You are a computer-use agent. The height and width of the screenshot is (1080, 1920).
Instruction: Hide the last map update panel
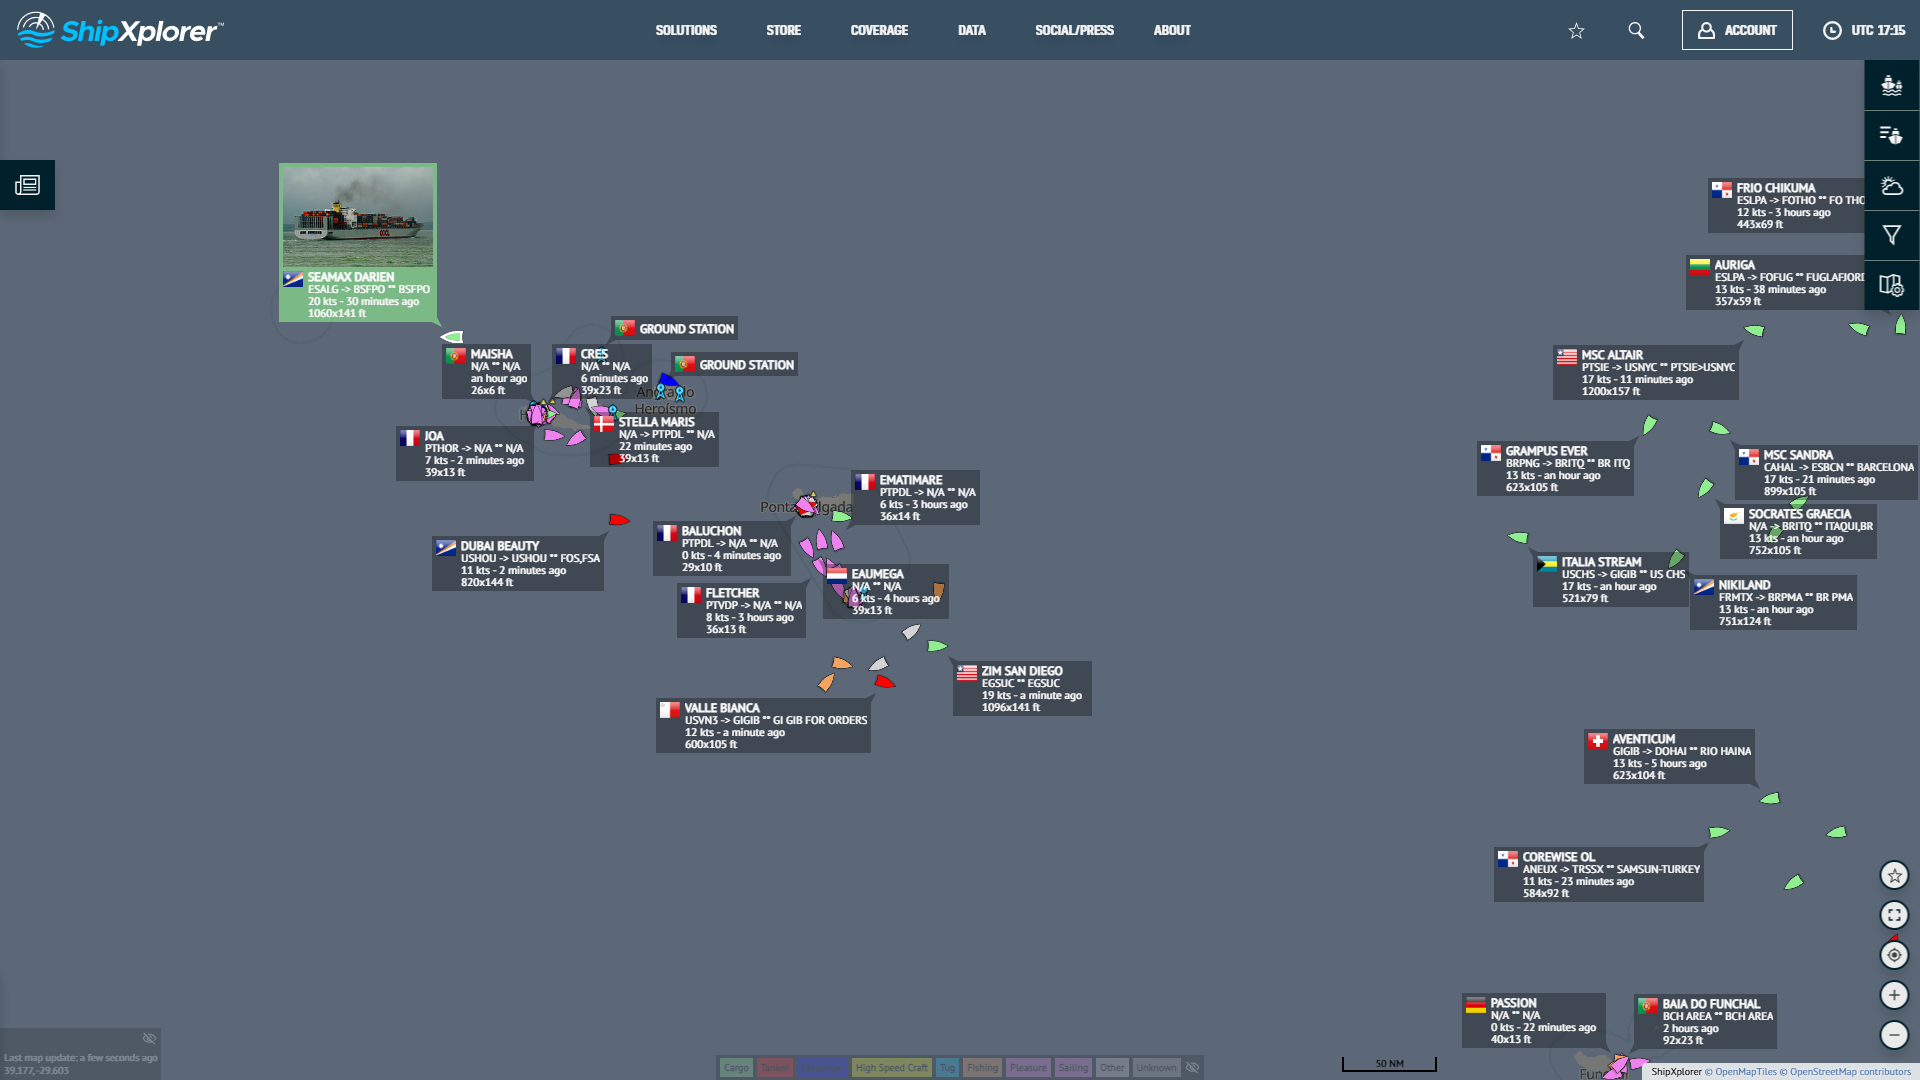(149, 1039)
